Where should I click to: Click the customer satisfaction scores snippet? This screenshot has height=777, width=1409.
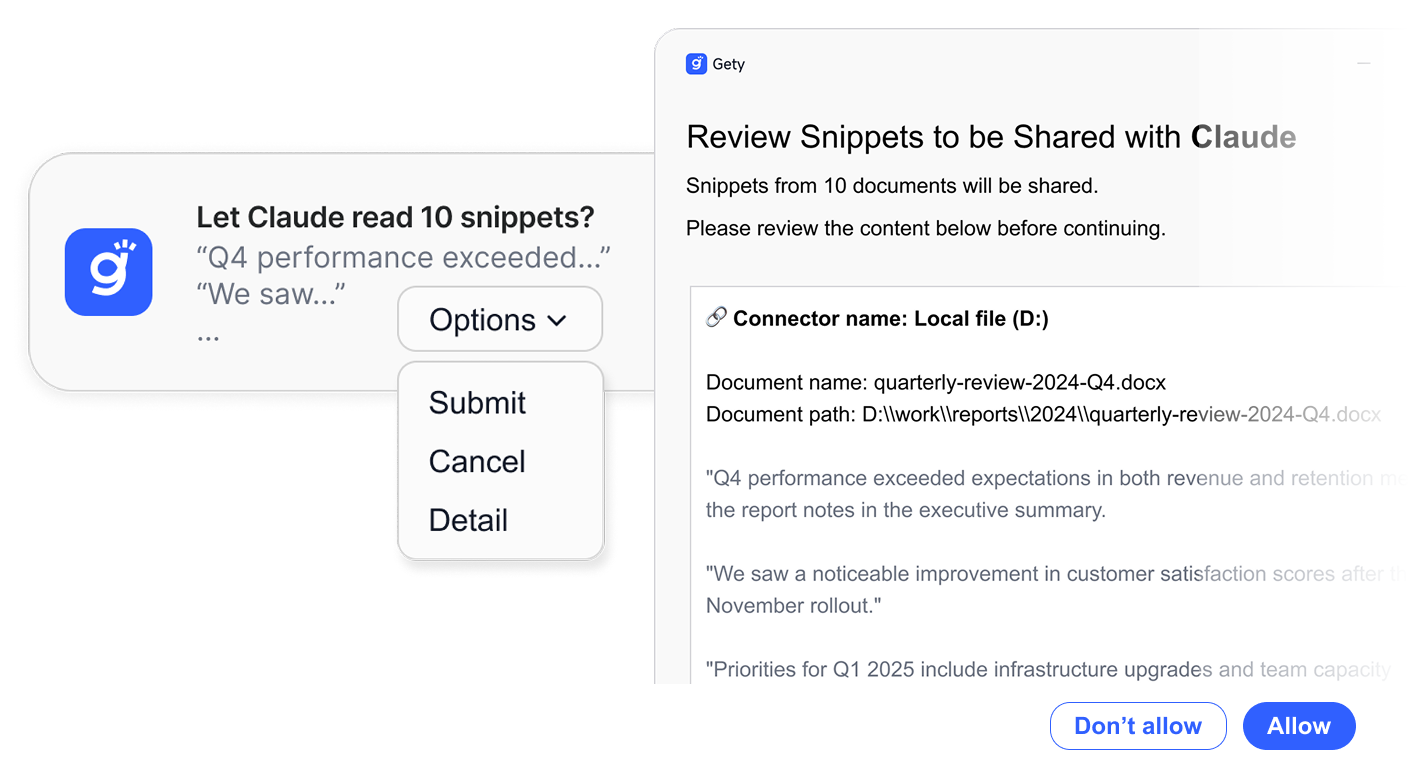point(1040,589)
